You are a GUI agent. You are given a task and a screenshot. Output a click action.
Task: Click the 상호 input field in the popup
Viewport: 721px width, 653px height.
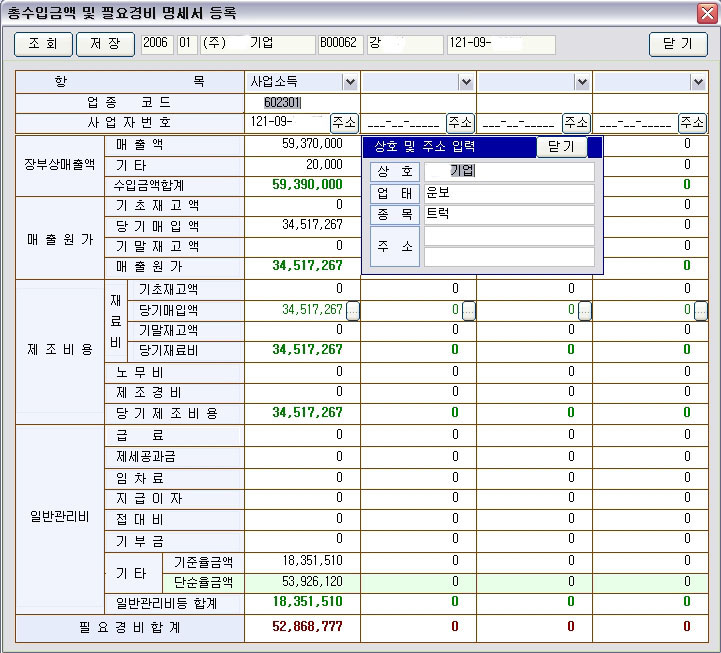click(508, 171)
